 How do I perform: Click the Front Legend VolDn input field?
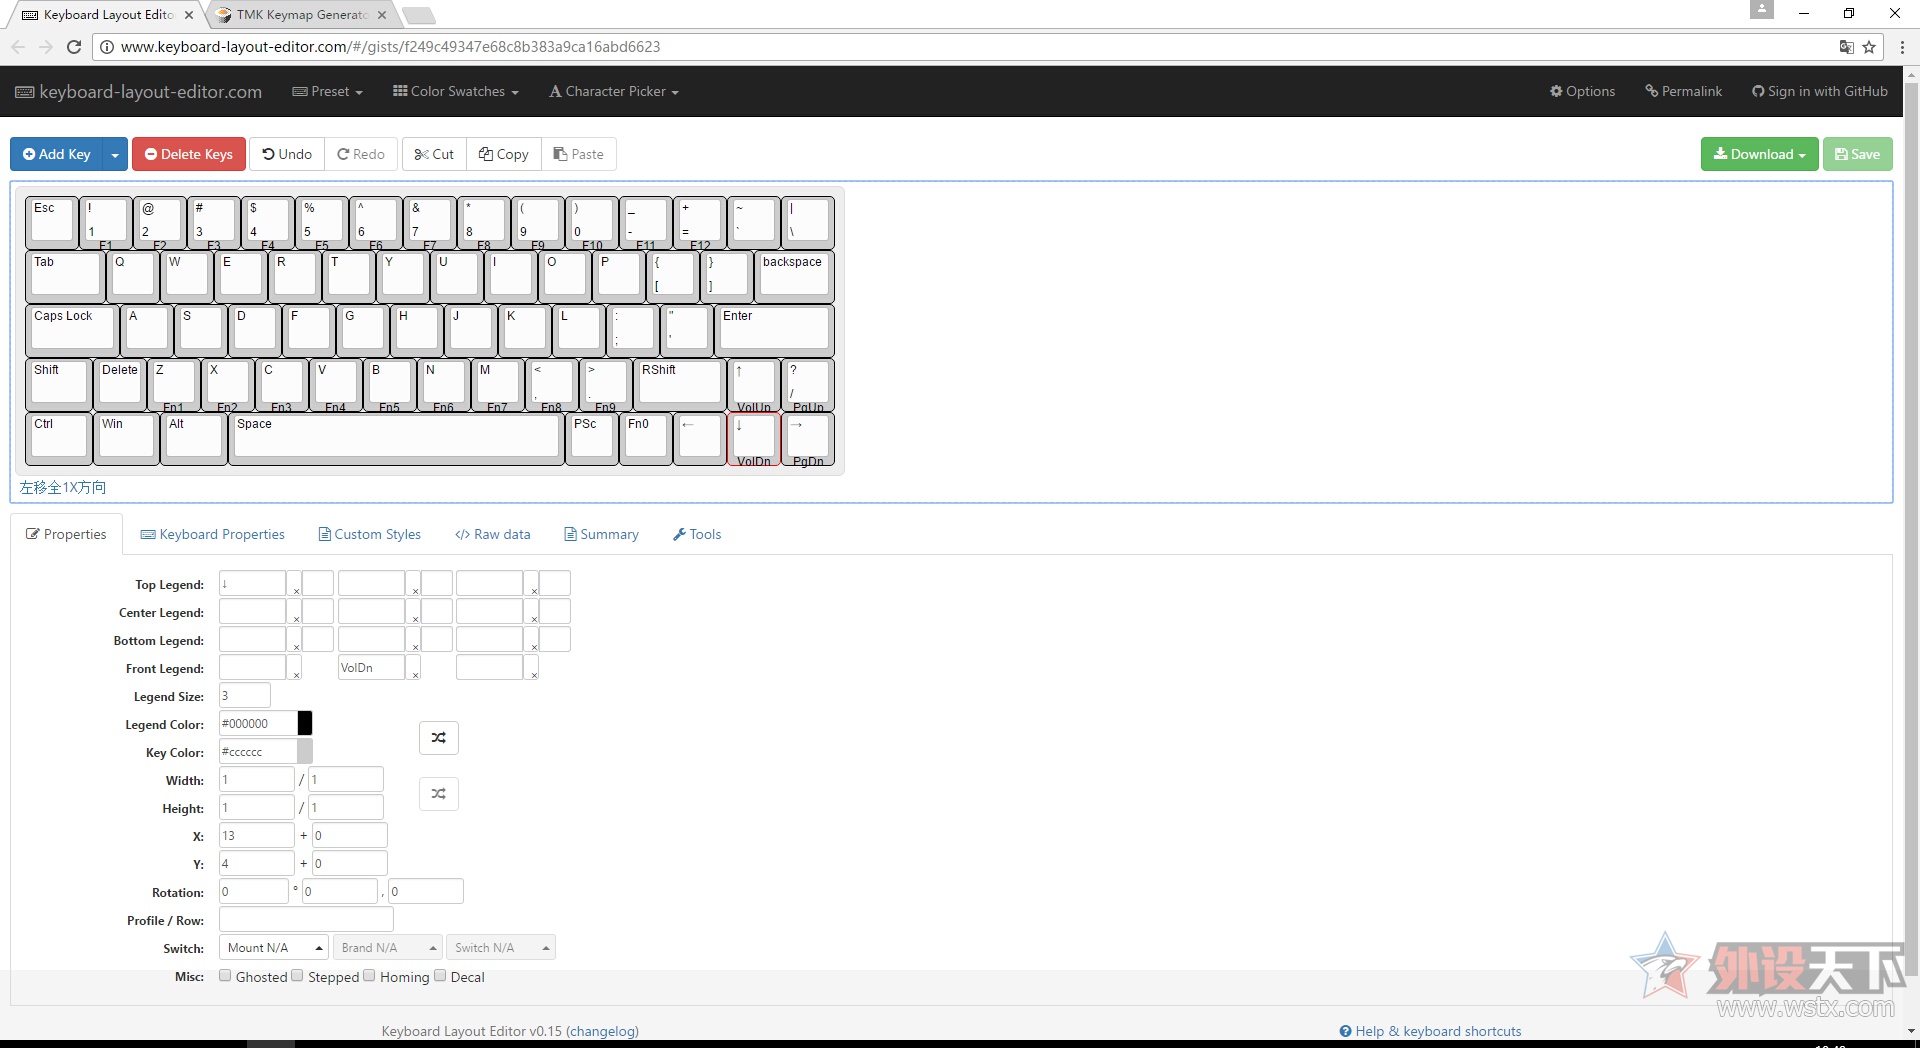pyautogui.click(x=372, y=667)
